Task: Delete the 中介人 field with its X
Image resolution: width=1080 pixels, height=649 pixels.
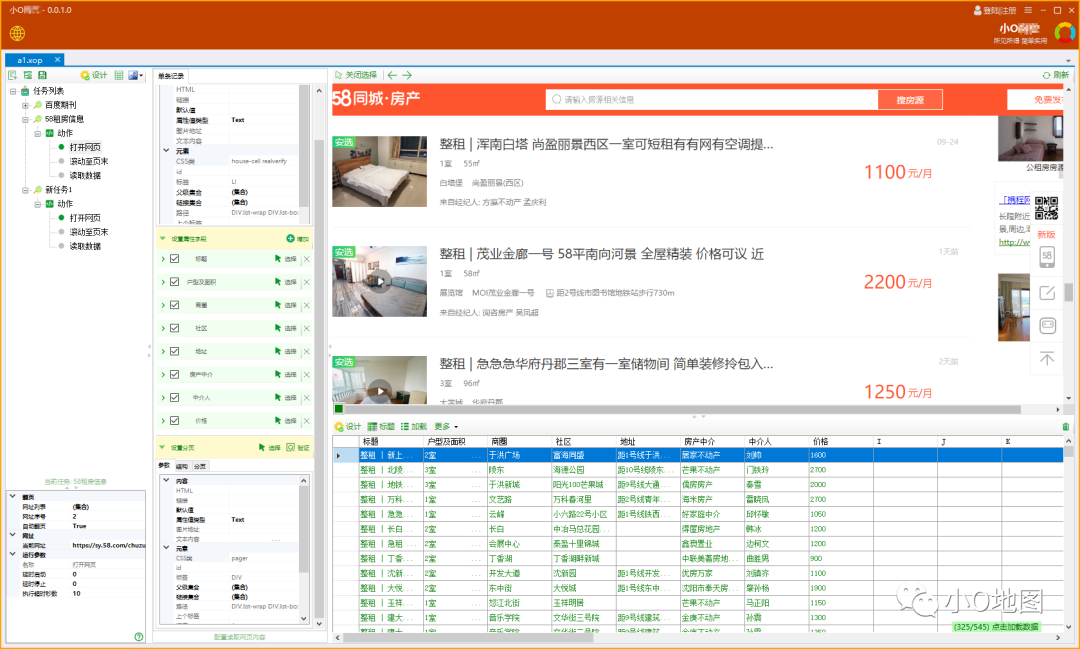Action: [x=307, y=398]
